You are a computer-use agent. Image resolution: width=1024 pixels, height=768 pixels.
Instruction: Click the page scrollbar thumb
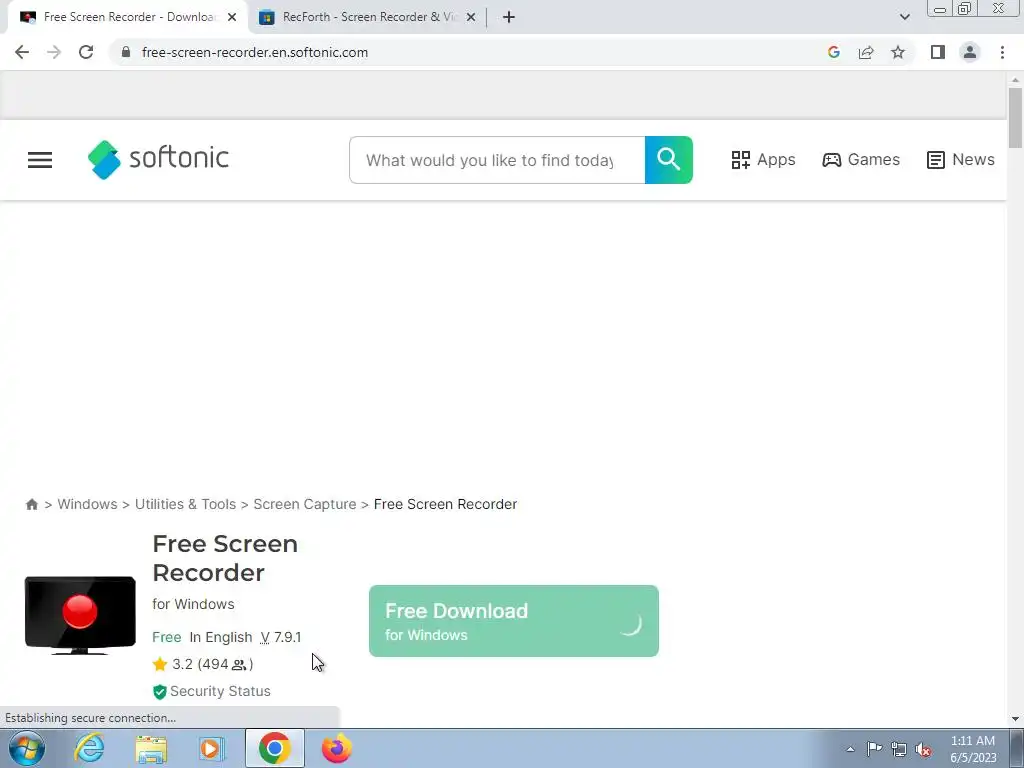(1015, 118)
